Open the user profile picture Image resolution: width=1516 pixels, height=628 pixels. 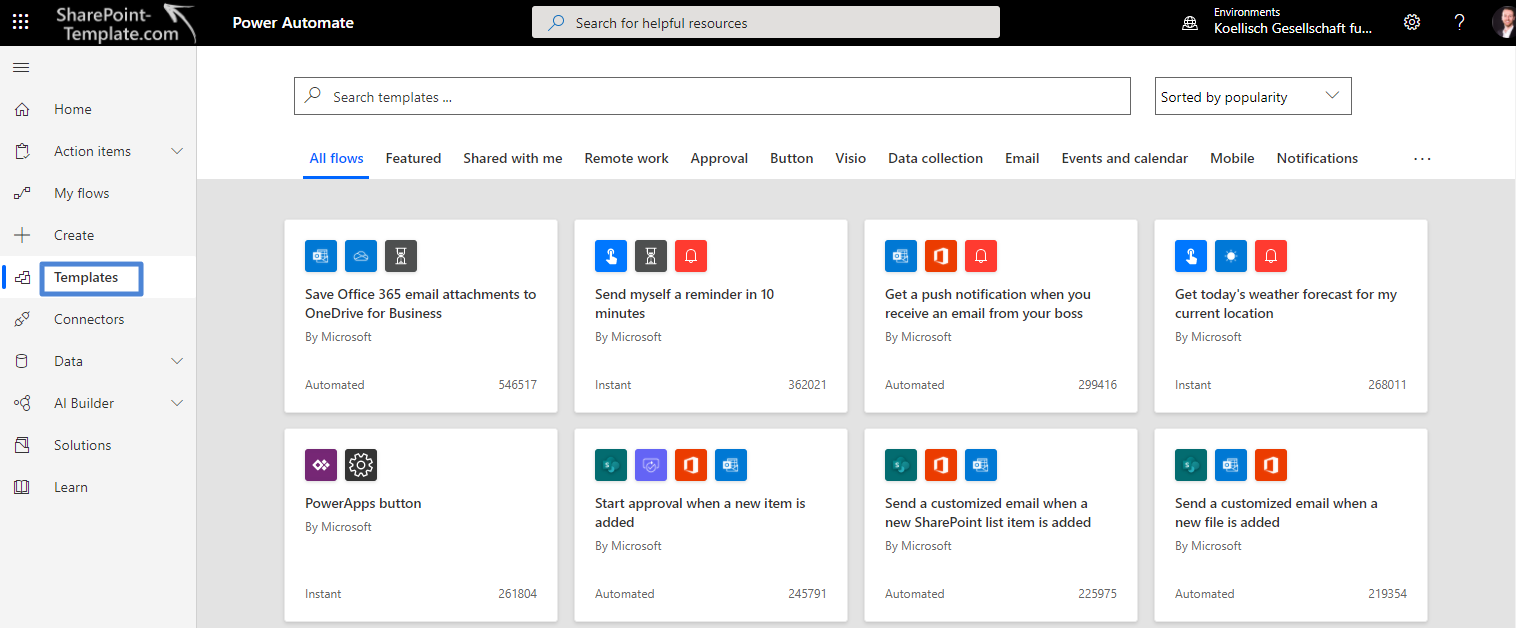pyautogui.click(x=1504, y=22)
